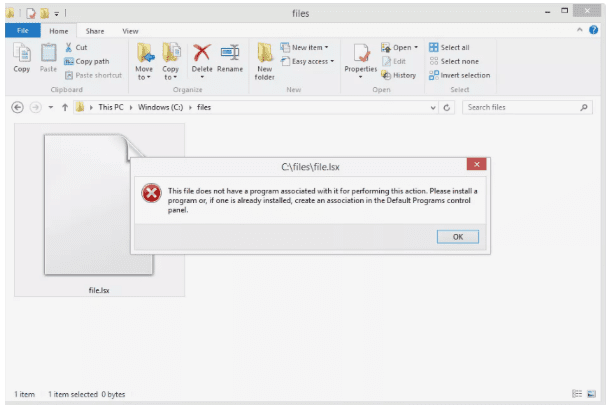This screenshot has height=406, width=612.
Task: Click the History button in Open group
Action: pyautogui.click(x=398, y=75)
